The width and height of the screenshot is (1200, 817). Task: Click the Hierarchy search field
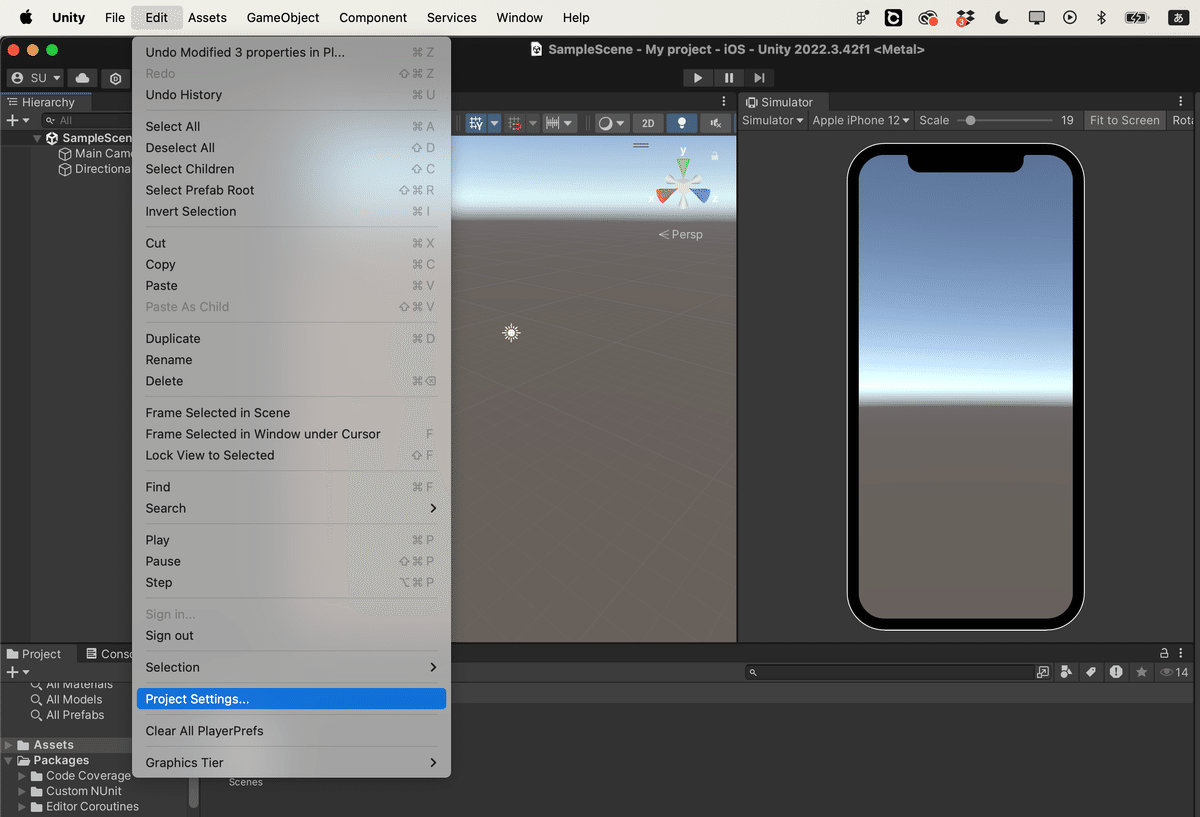(88, 120)
